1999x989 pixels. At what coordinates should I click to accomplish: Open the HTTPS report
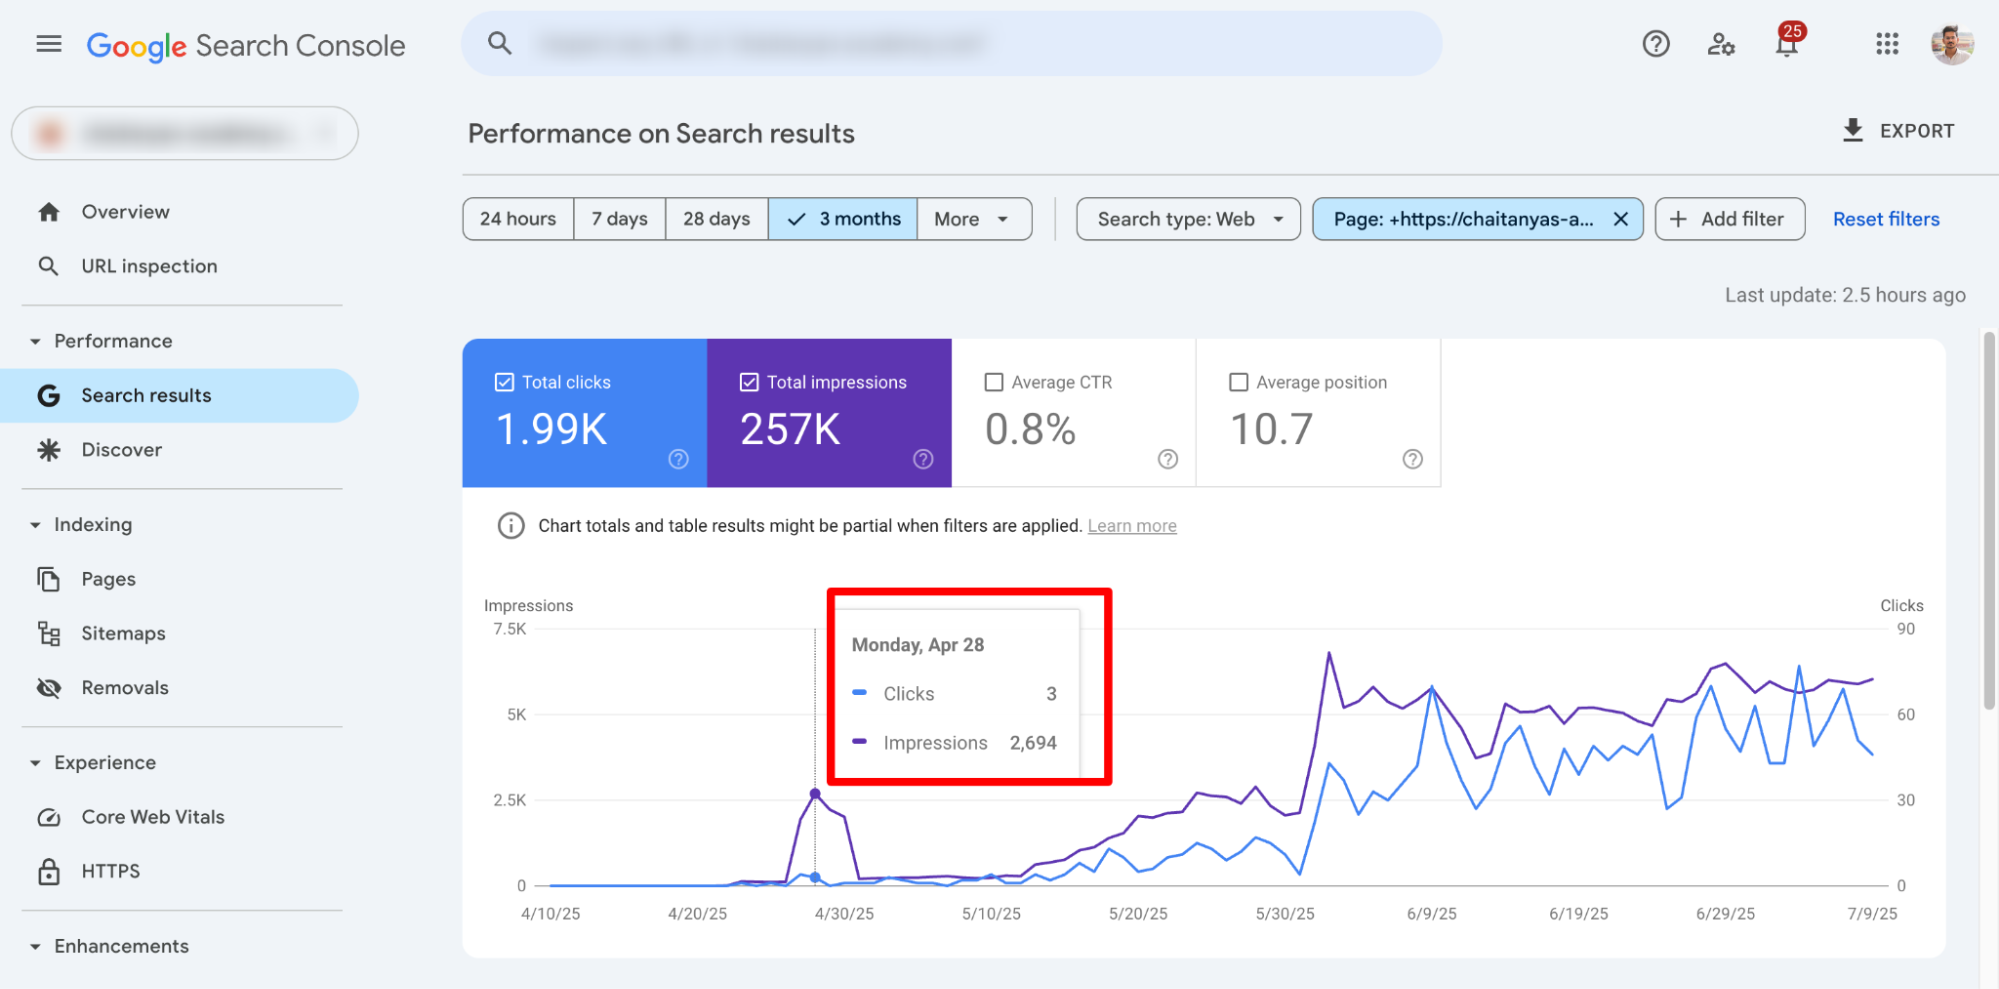click(110, 870)
